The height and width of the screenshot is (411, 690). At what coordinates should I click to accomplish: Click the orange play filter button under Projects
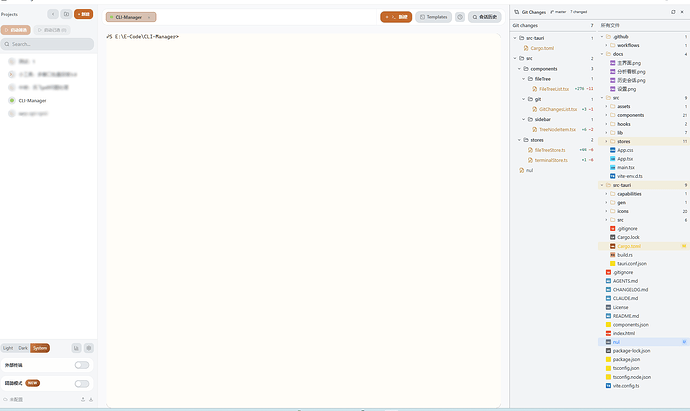(x=15, y=30)
